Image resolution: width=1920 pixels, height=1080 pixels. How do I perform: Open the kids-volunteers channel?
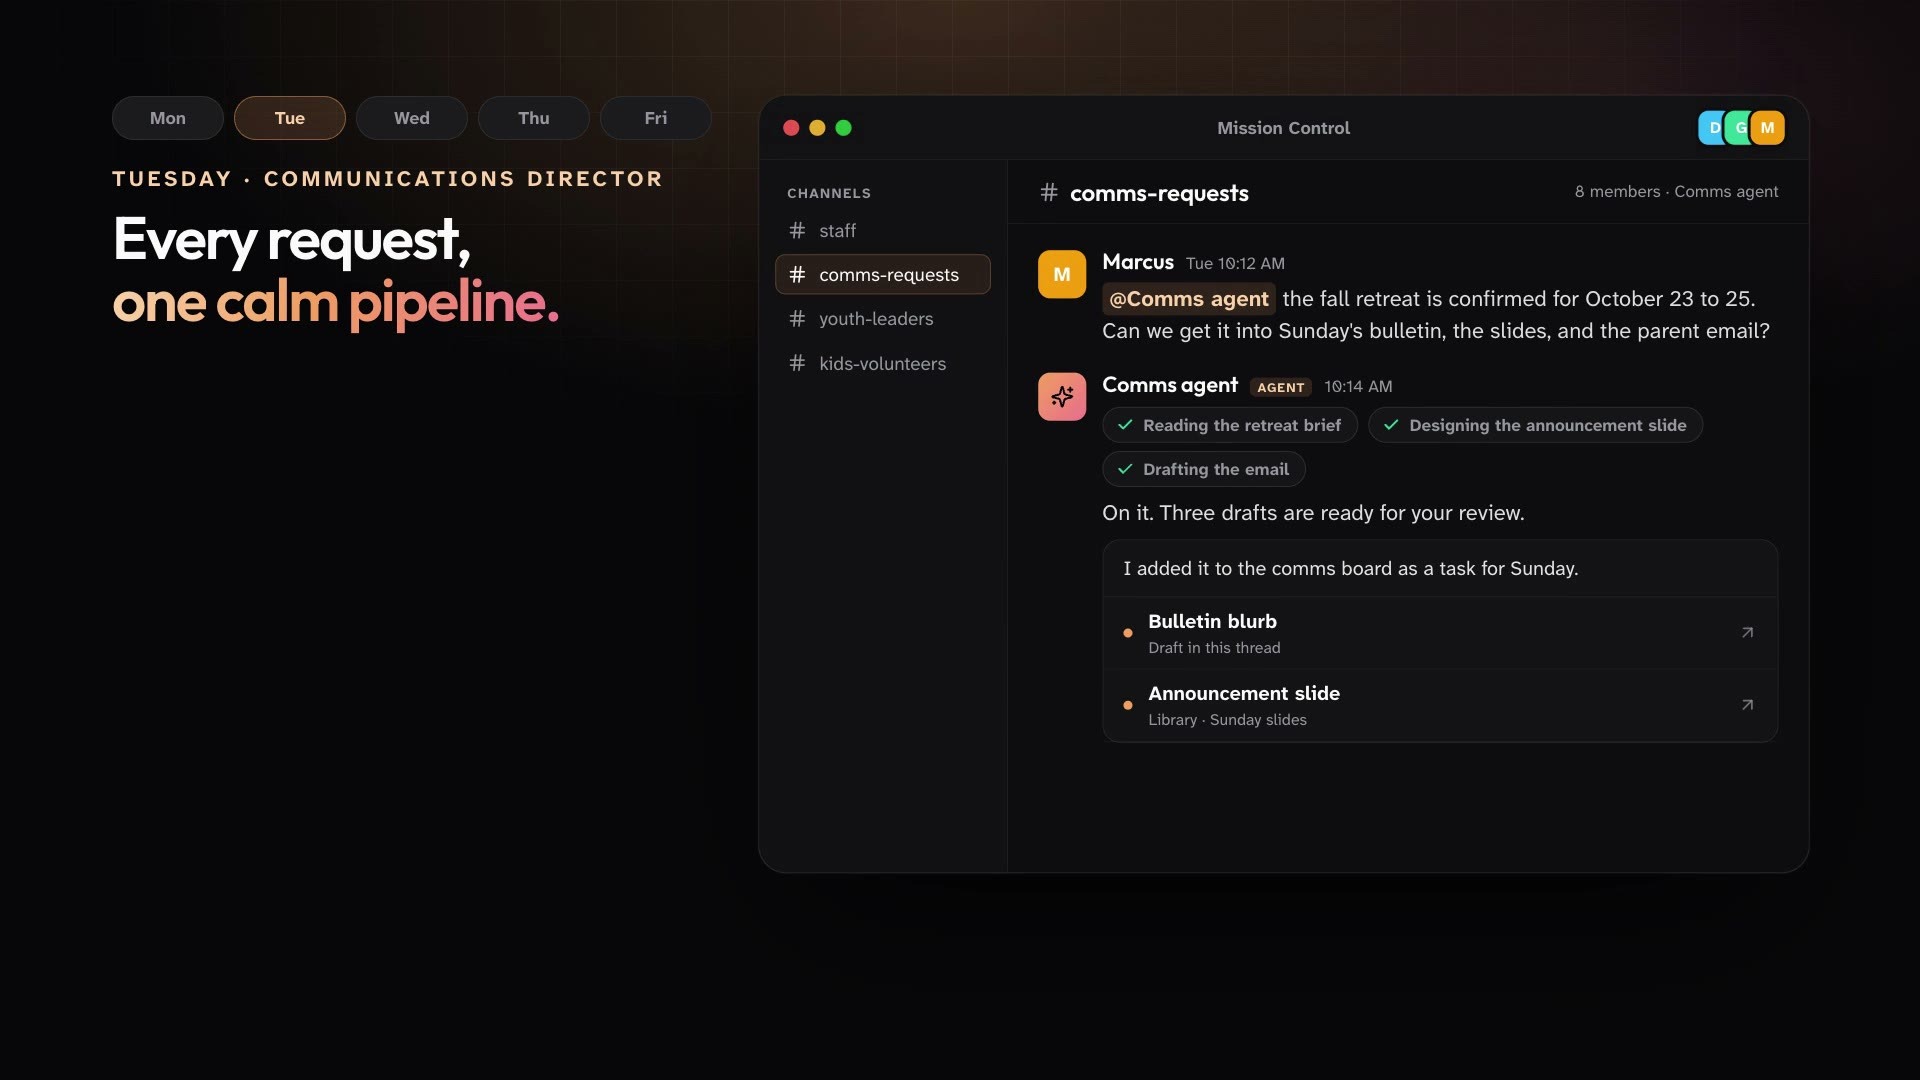(883, 364)
